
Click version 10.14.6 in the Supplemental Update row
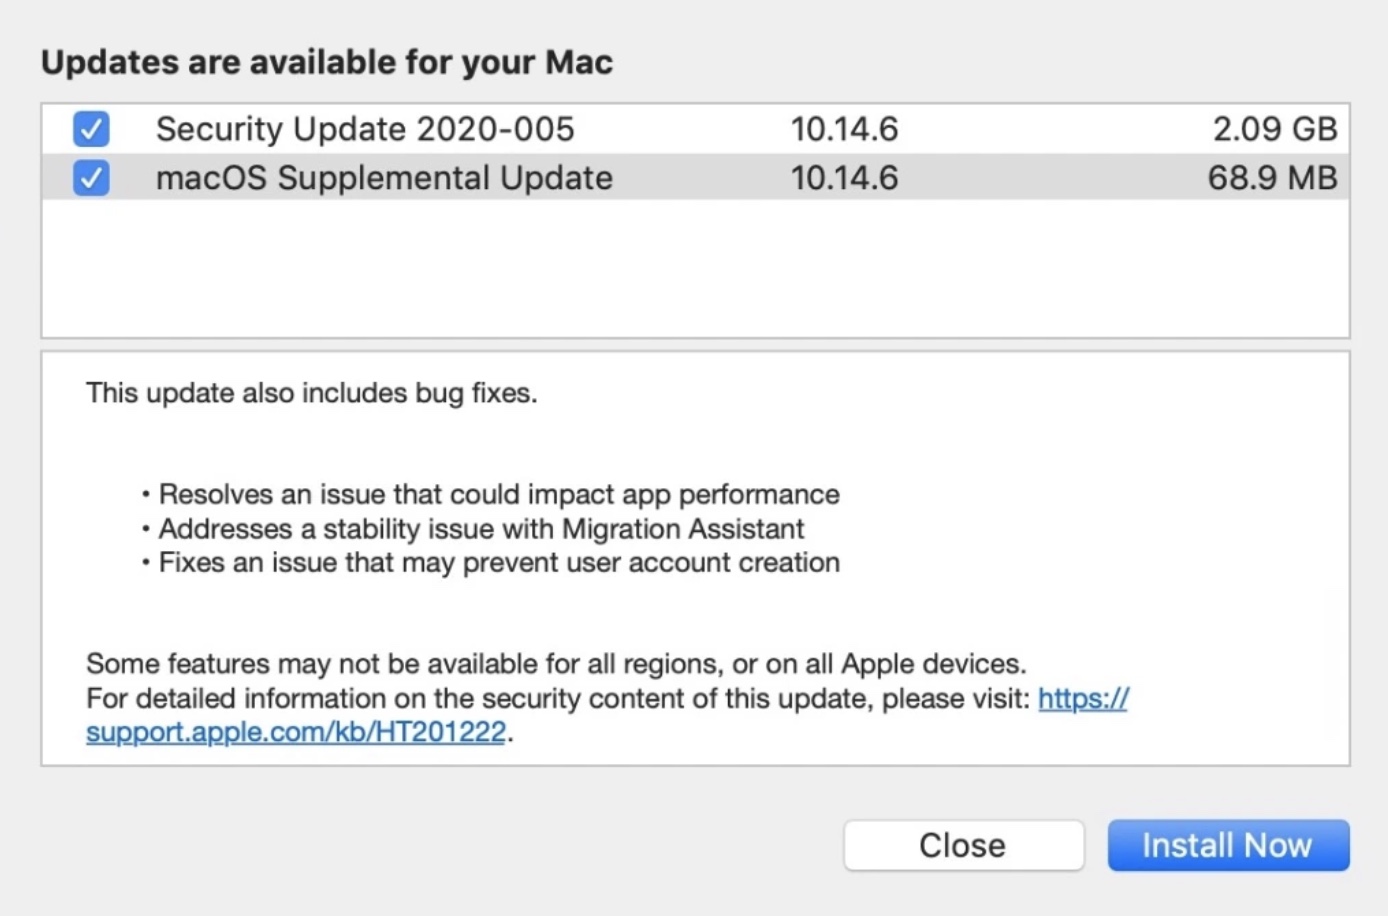tap(844, 178)
